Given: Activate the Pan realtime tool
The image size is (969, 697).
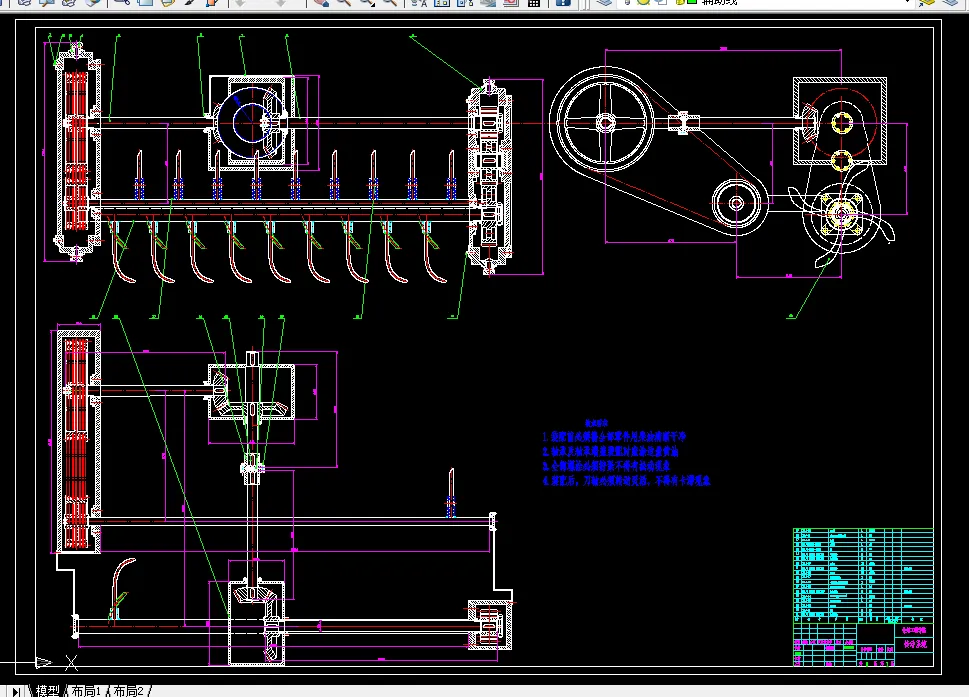Looking at the screenshot, I should click(320, 2).
